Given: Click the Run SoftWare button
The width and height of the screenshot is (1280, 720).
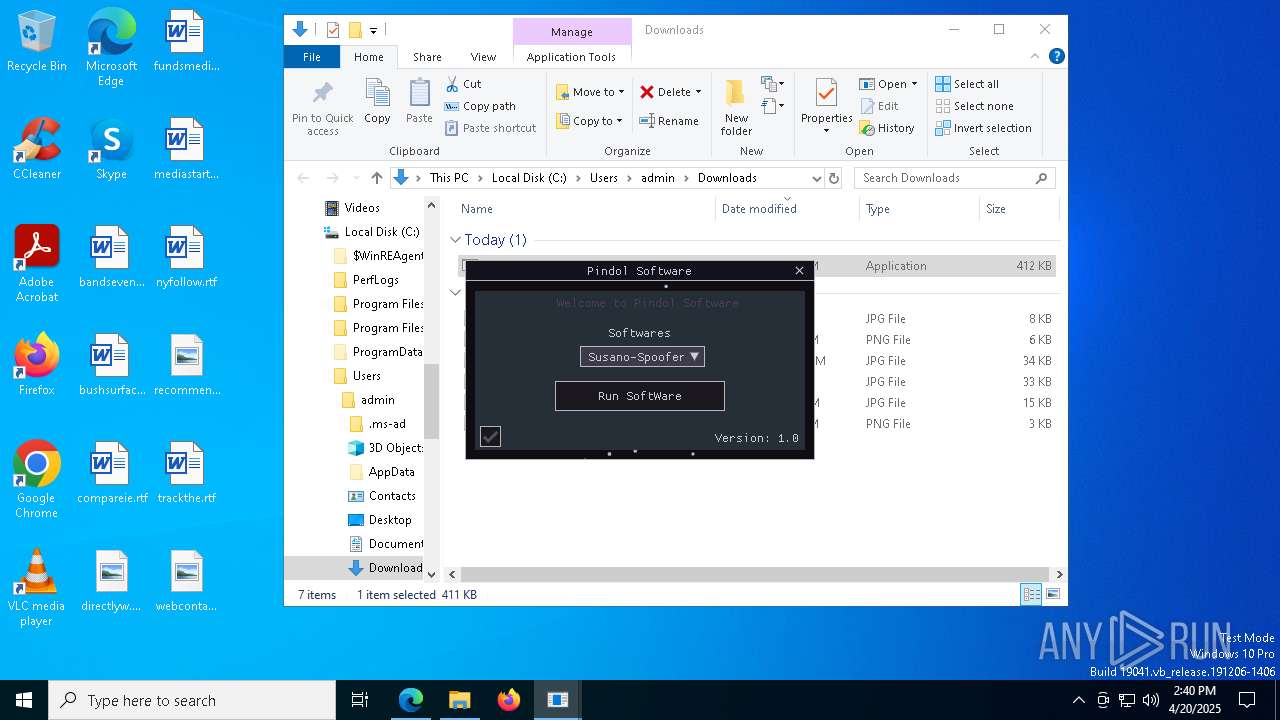Looking at the screenshot, I should point(640,396).
